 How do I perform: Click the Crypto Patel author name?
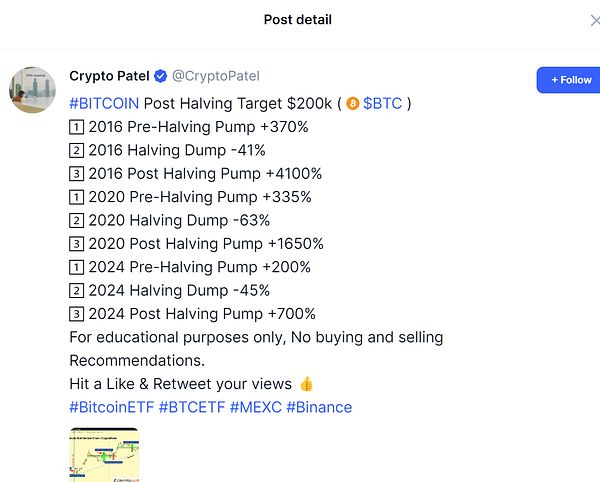[108, 76]
